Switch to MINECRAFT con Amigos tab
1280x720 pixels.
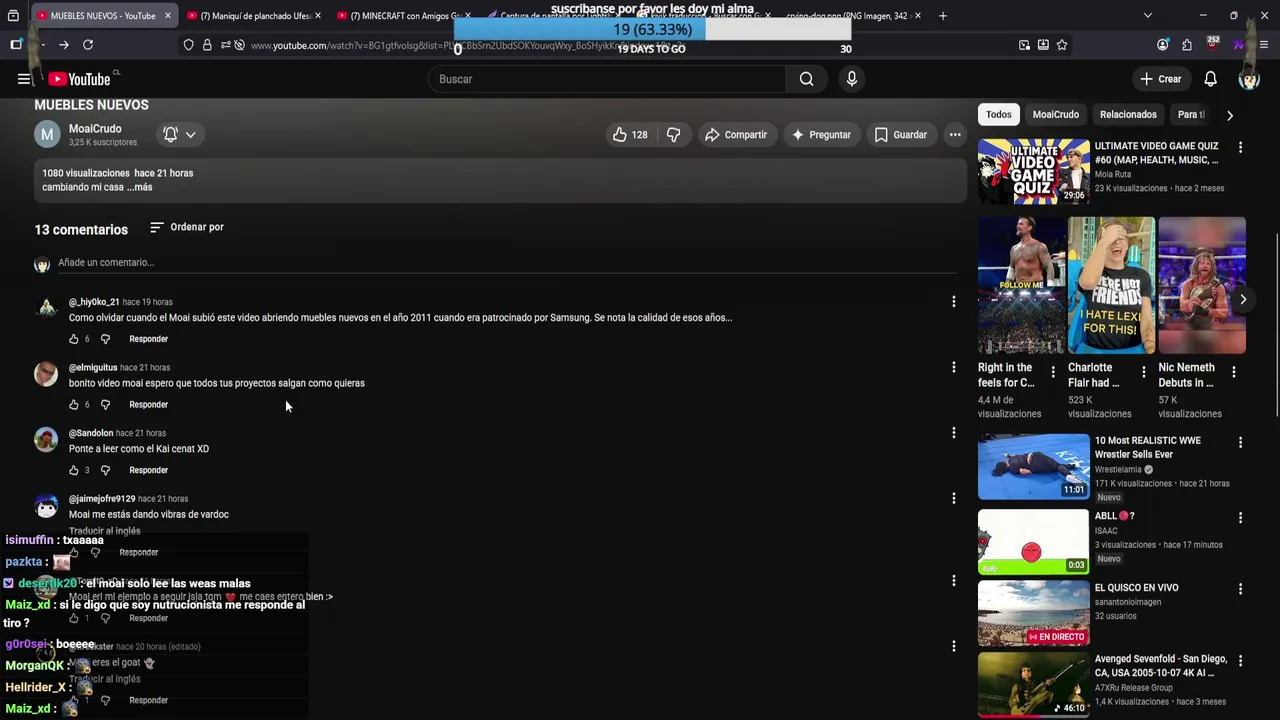coord(402,16)
